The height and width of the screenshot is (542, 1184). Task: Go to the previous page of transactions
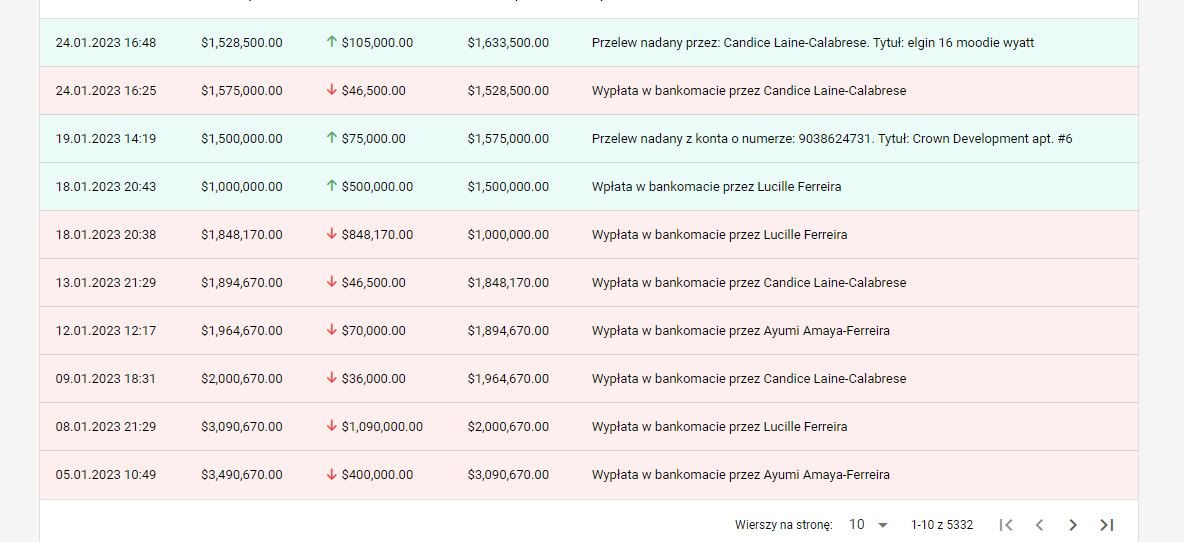pyautogui.click(x=1039, y=525)
